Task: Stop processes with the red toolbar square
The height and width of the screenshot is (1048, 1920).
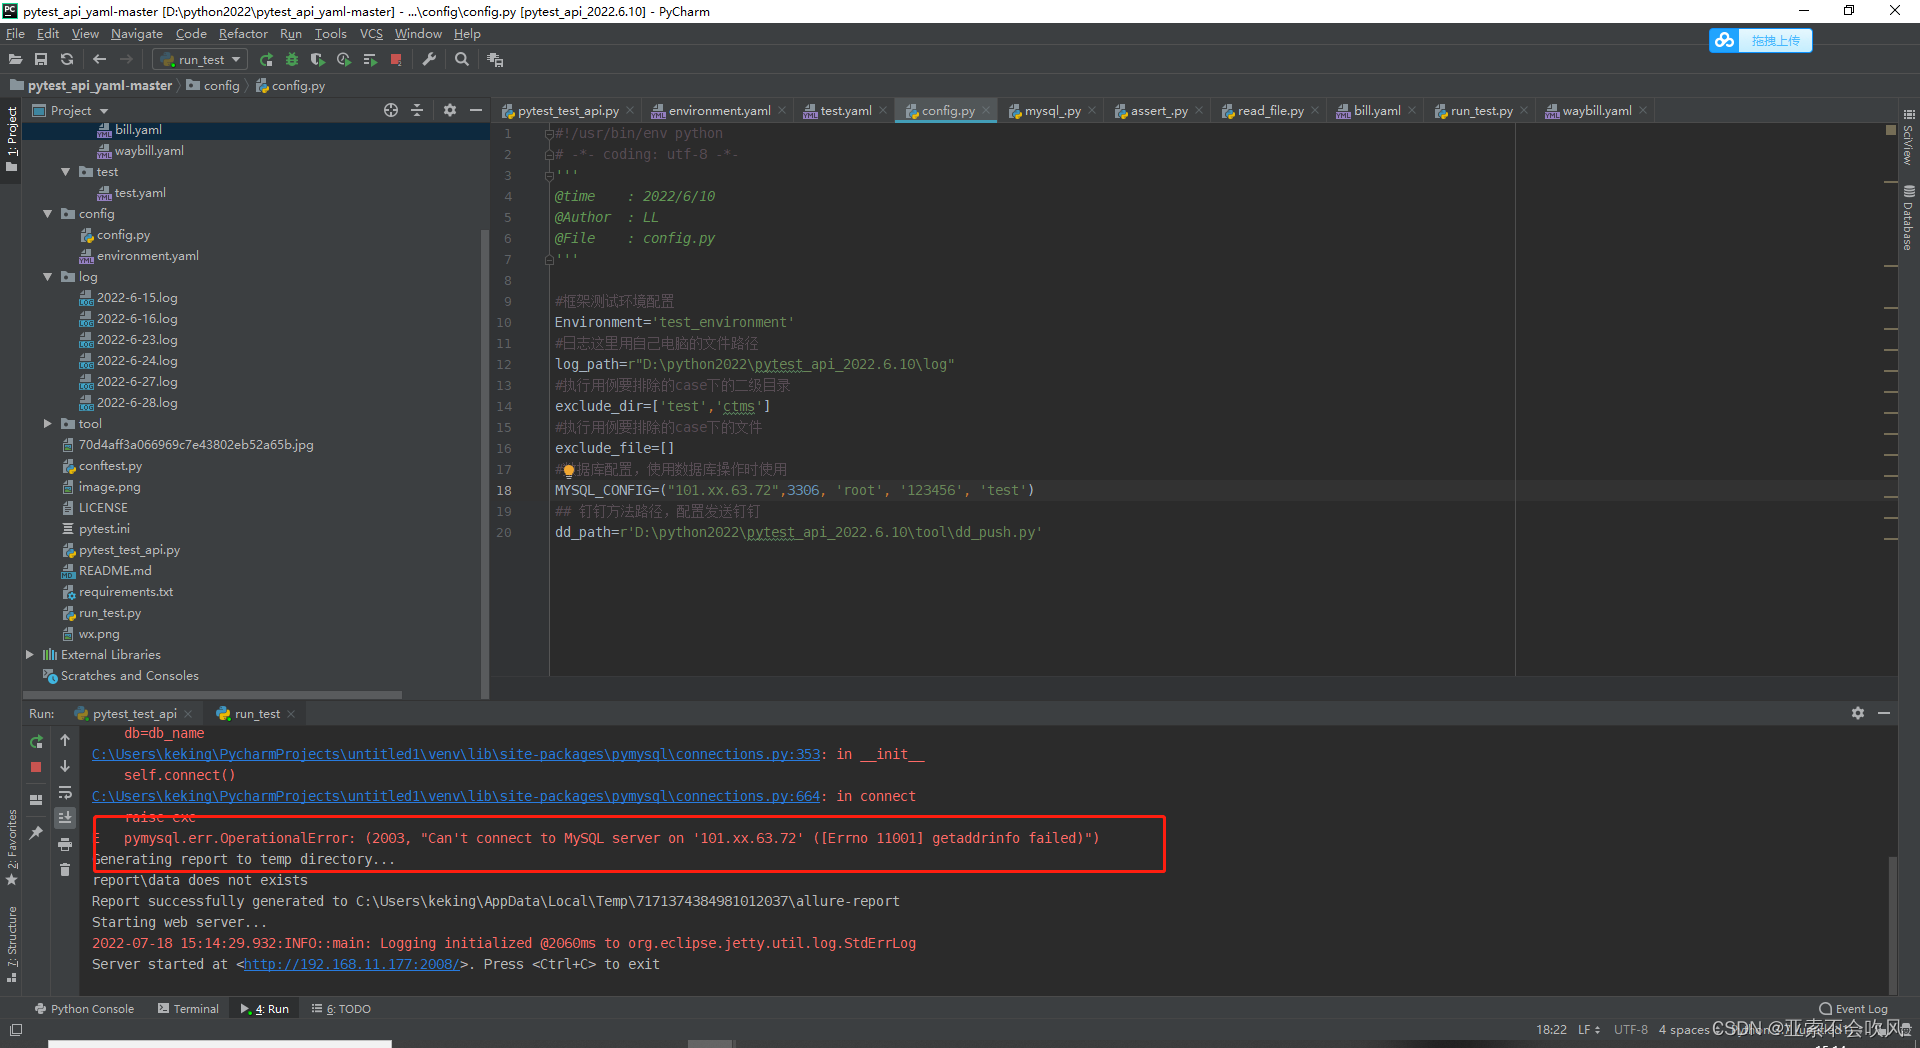Action: [396, 60]
